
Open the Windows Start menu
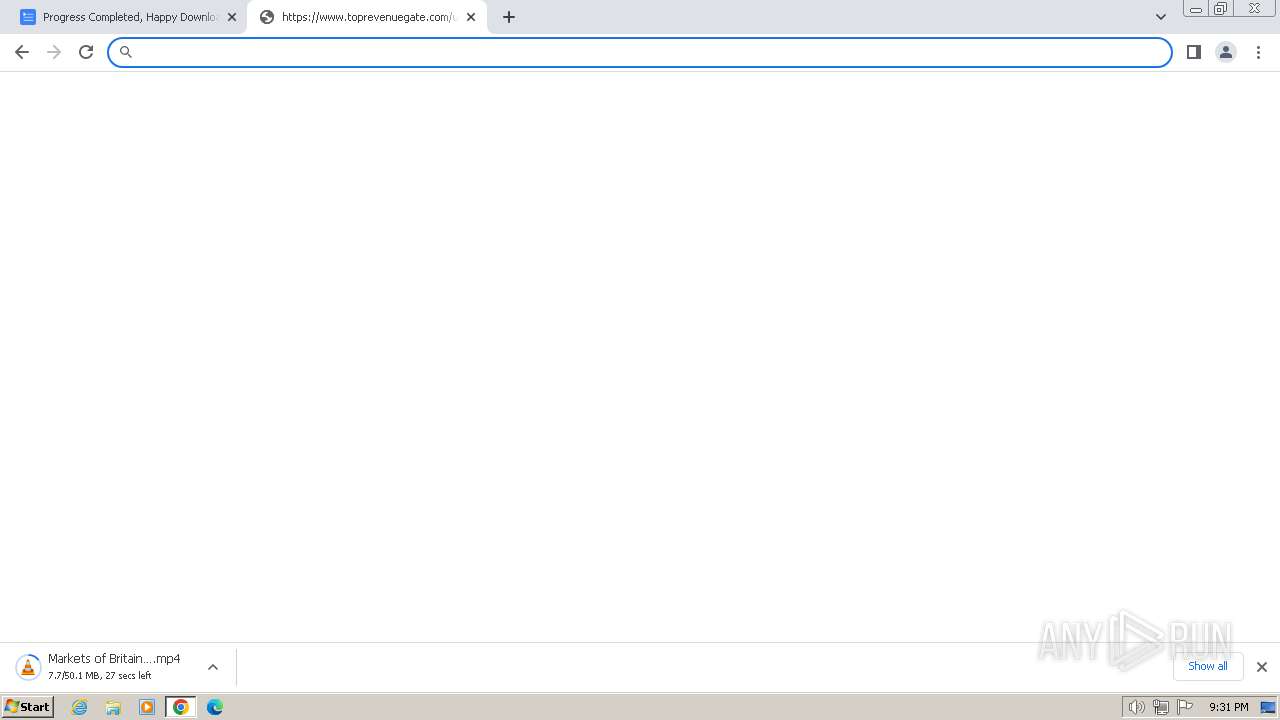pyautogui.click(x=28, y=707)
